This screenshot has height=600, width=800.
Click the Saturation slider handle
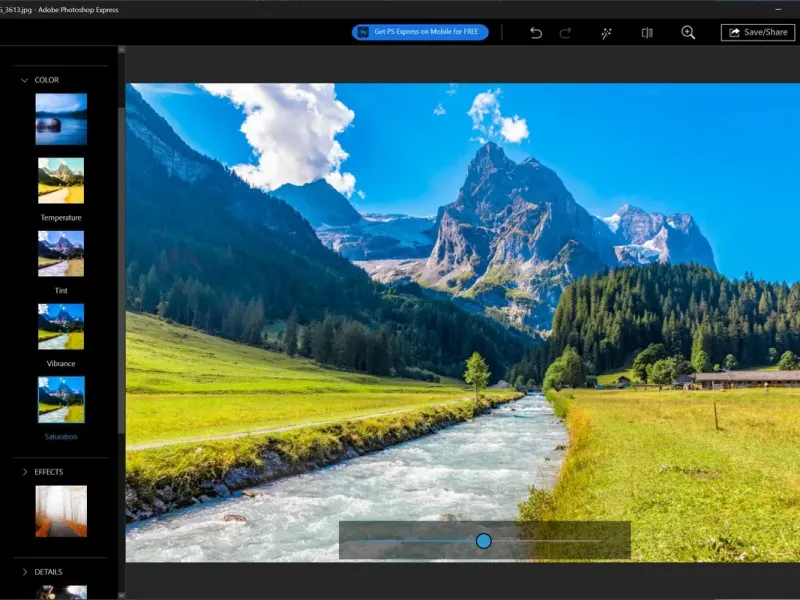click(483, 541)
